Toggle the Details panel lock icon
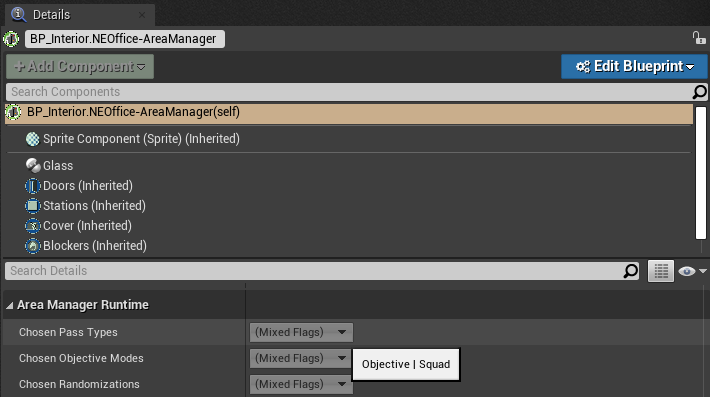 (699, 38)
